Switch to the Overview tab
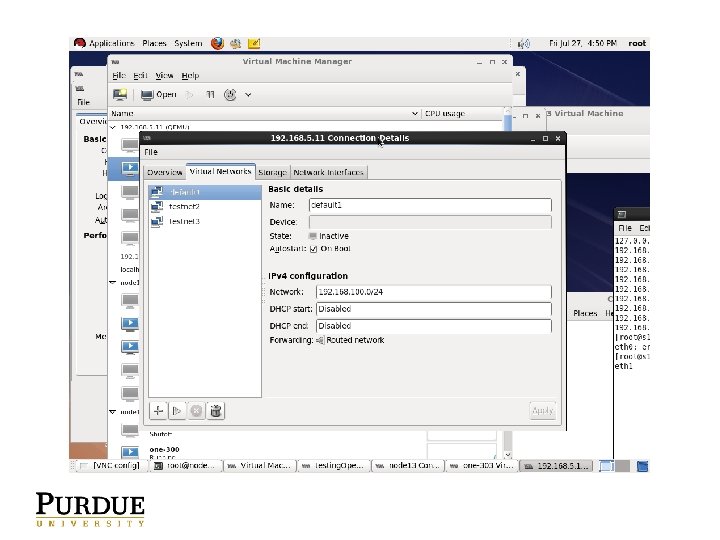Screen dimensions: 720x540 tap(165, 172)
